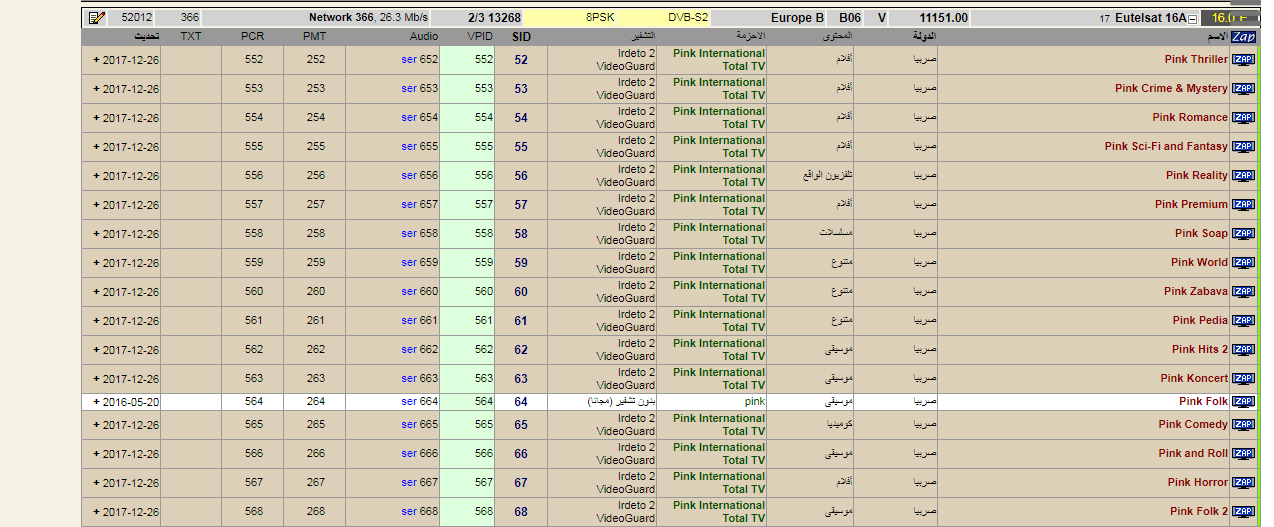Click audio language 'ser' in the Pink Folk row
The image size is (1274, 527).
pos(409,402)
